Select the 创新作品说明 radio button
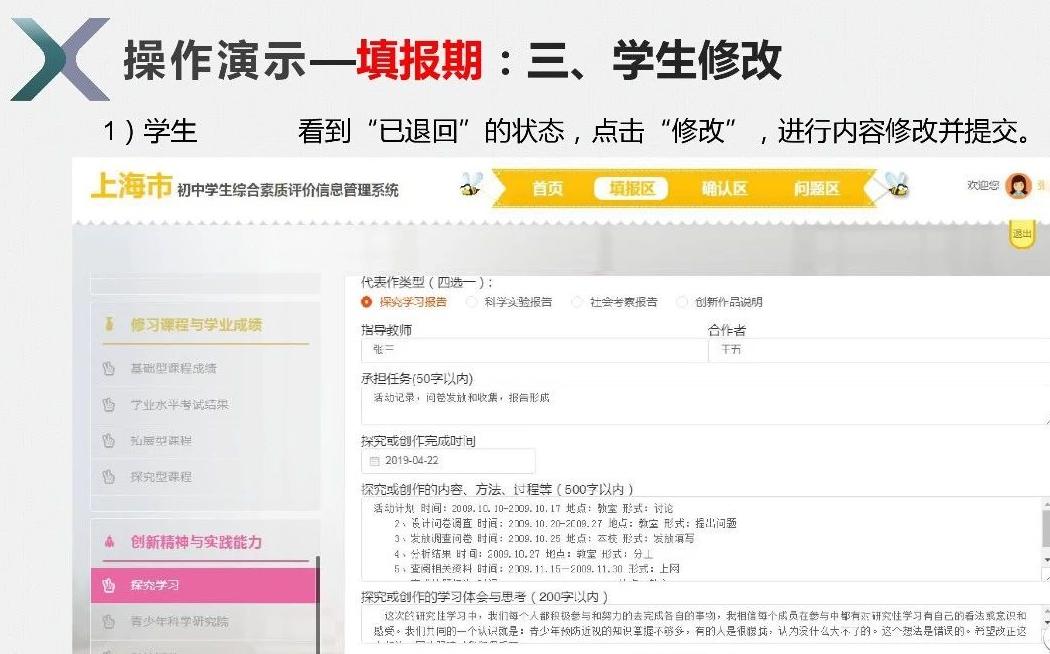 click(680, 301)
